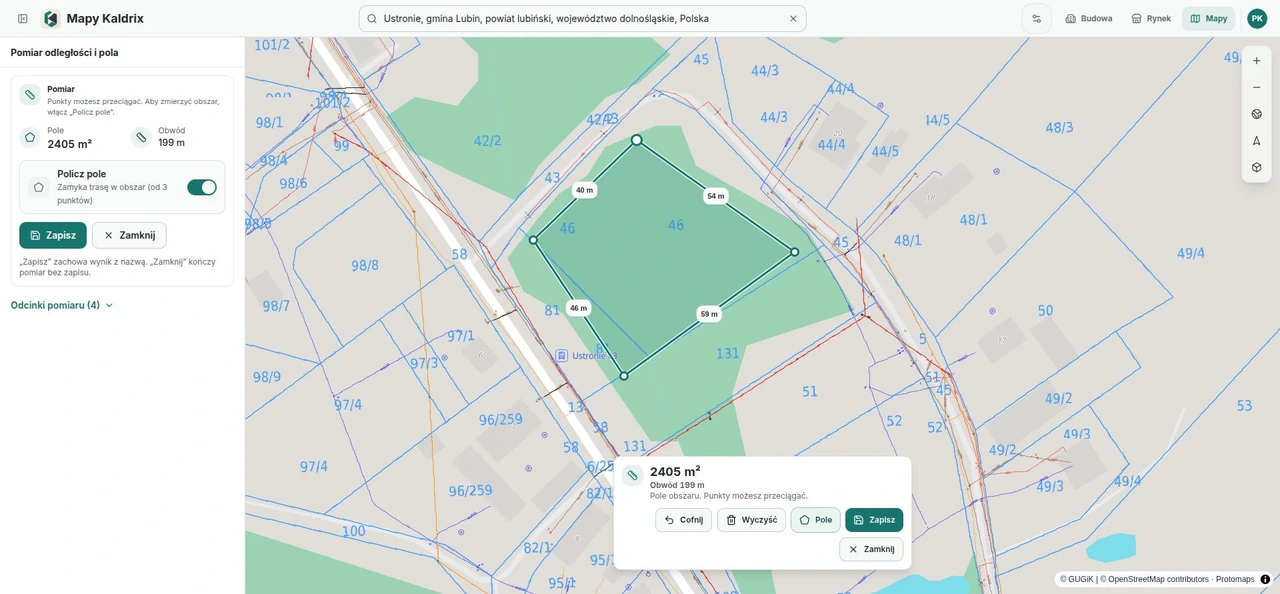Click the ruler Obwód perimeter icon
This screenshot has width=1280, height=594.
(x=141, y=137)
